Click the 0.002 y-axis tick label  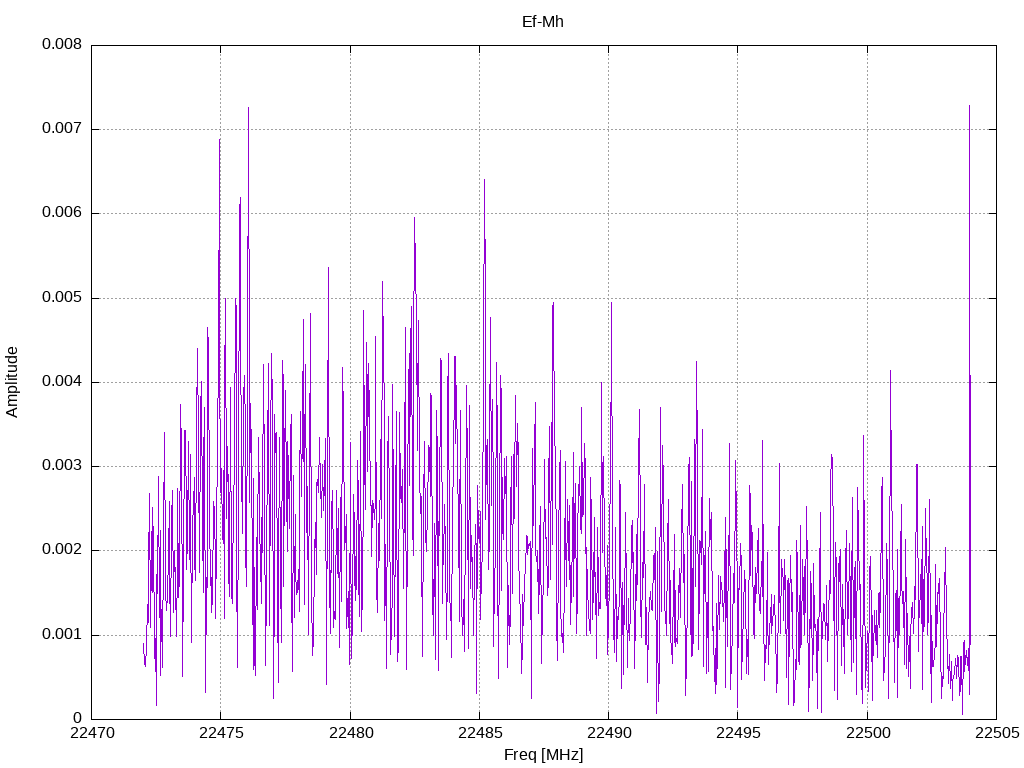61,550
